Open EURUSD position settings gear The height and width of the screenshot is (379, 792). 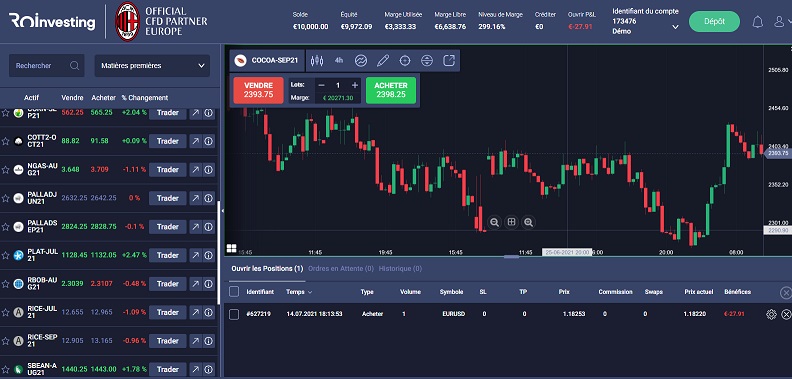771,314
